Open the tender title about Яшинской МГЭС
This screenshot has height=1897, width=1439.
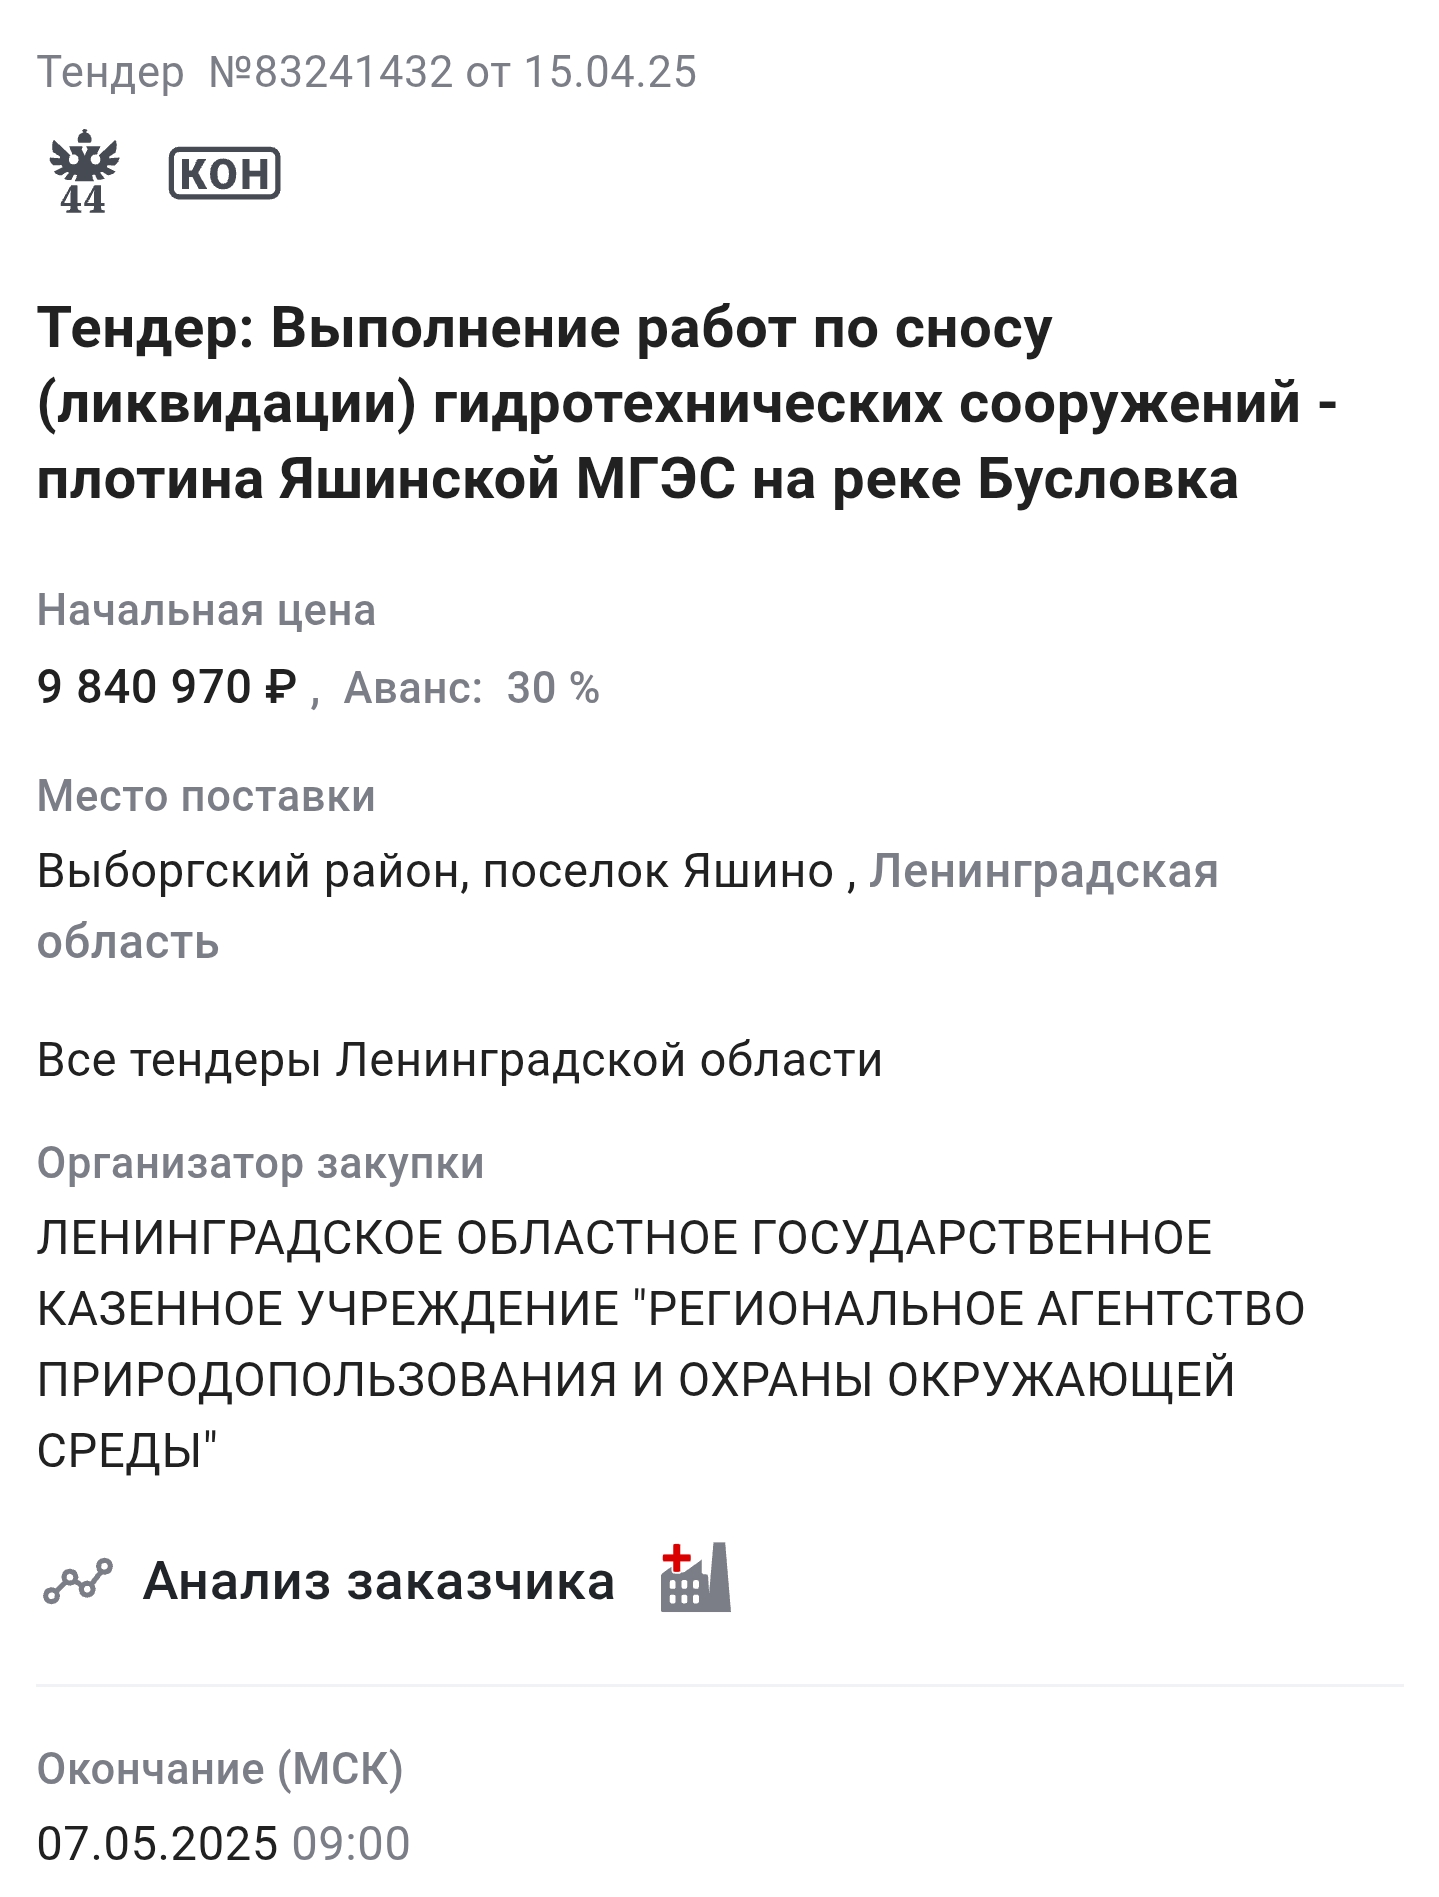(x=686, y=403)
